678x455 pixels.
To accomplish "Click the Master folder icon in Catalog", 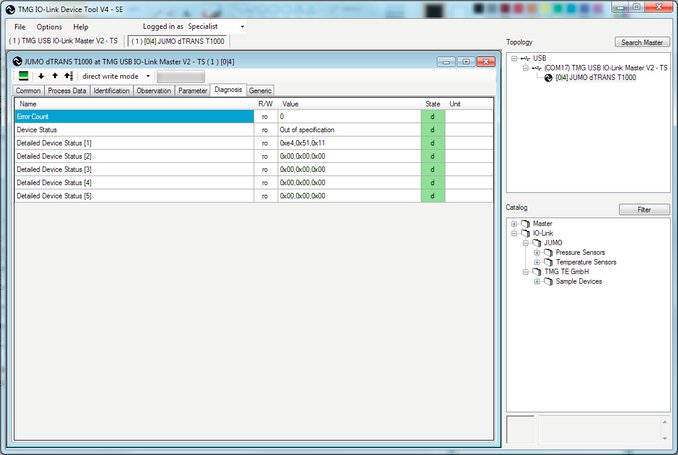I will pos(526,224).
